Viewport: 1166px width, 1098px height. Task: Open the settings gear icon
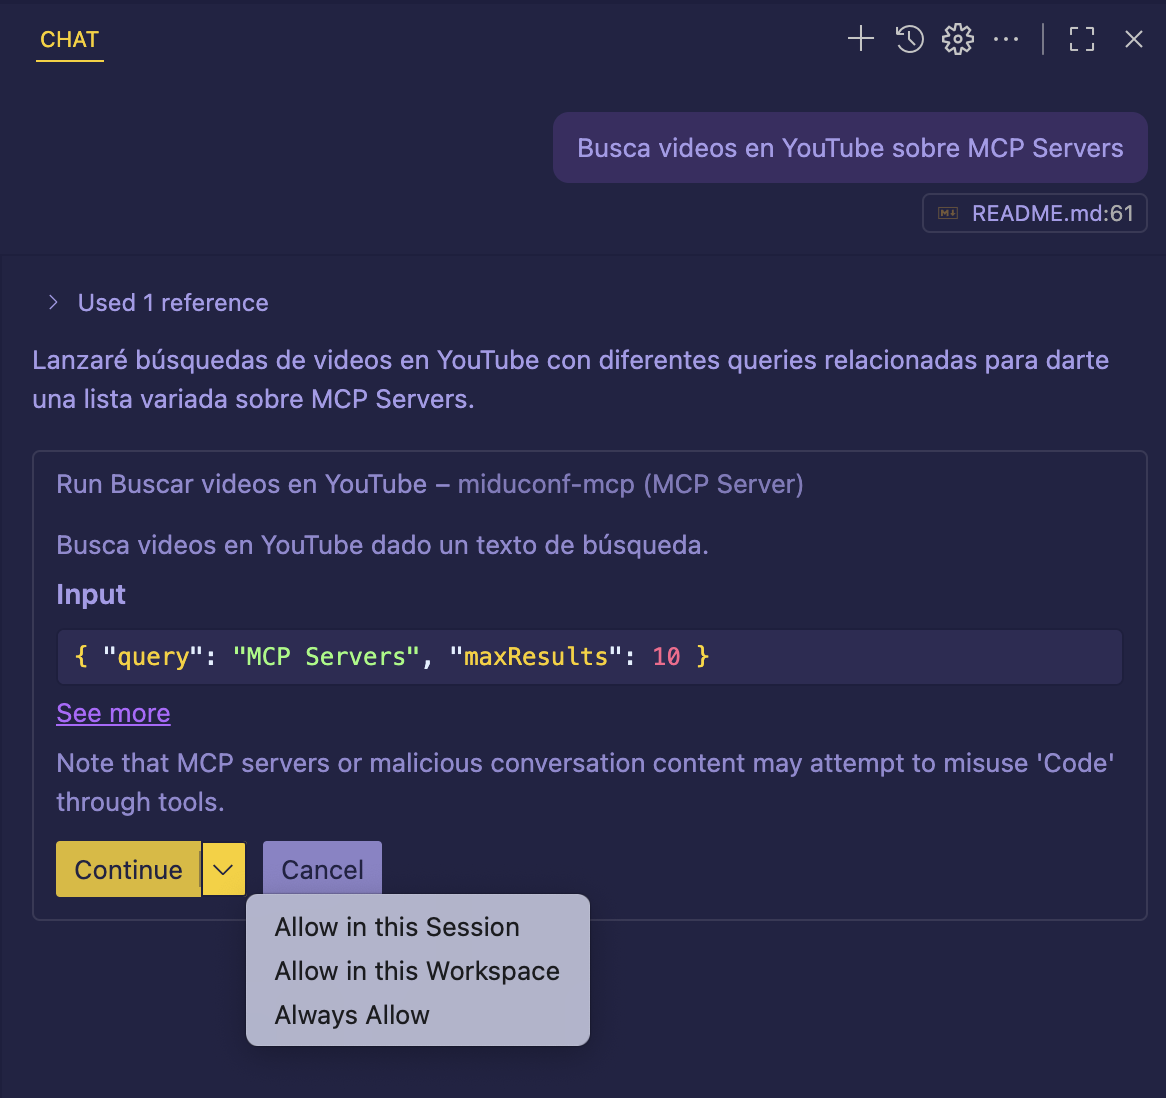pos(957,39)
